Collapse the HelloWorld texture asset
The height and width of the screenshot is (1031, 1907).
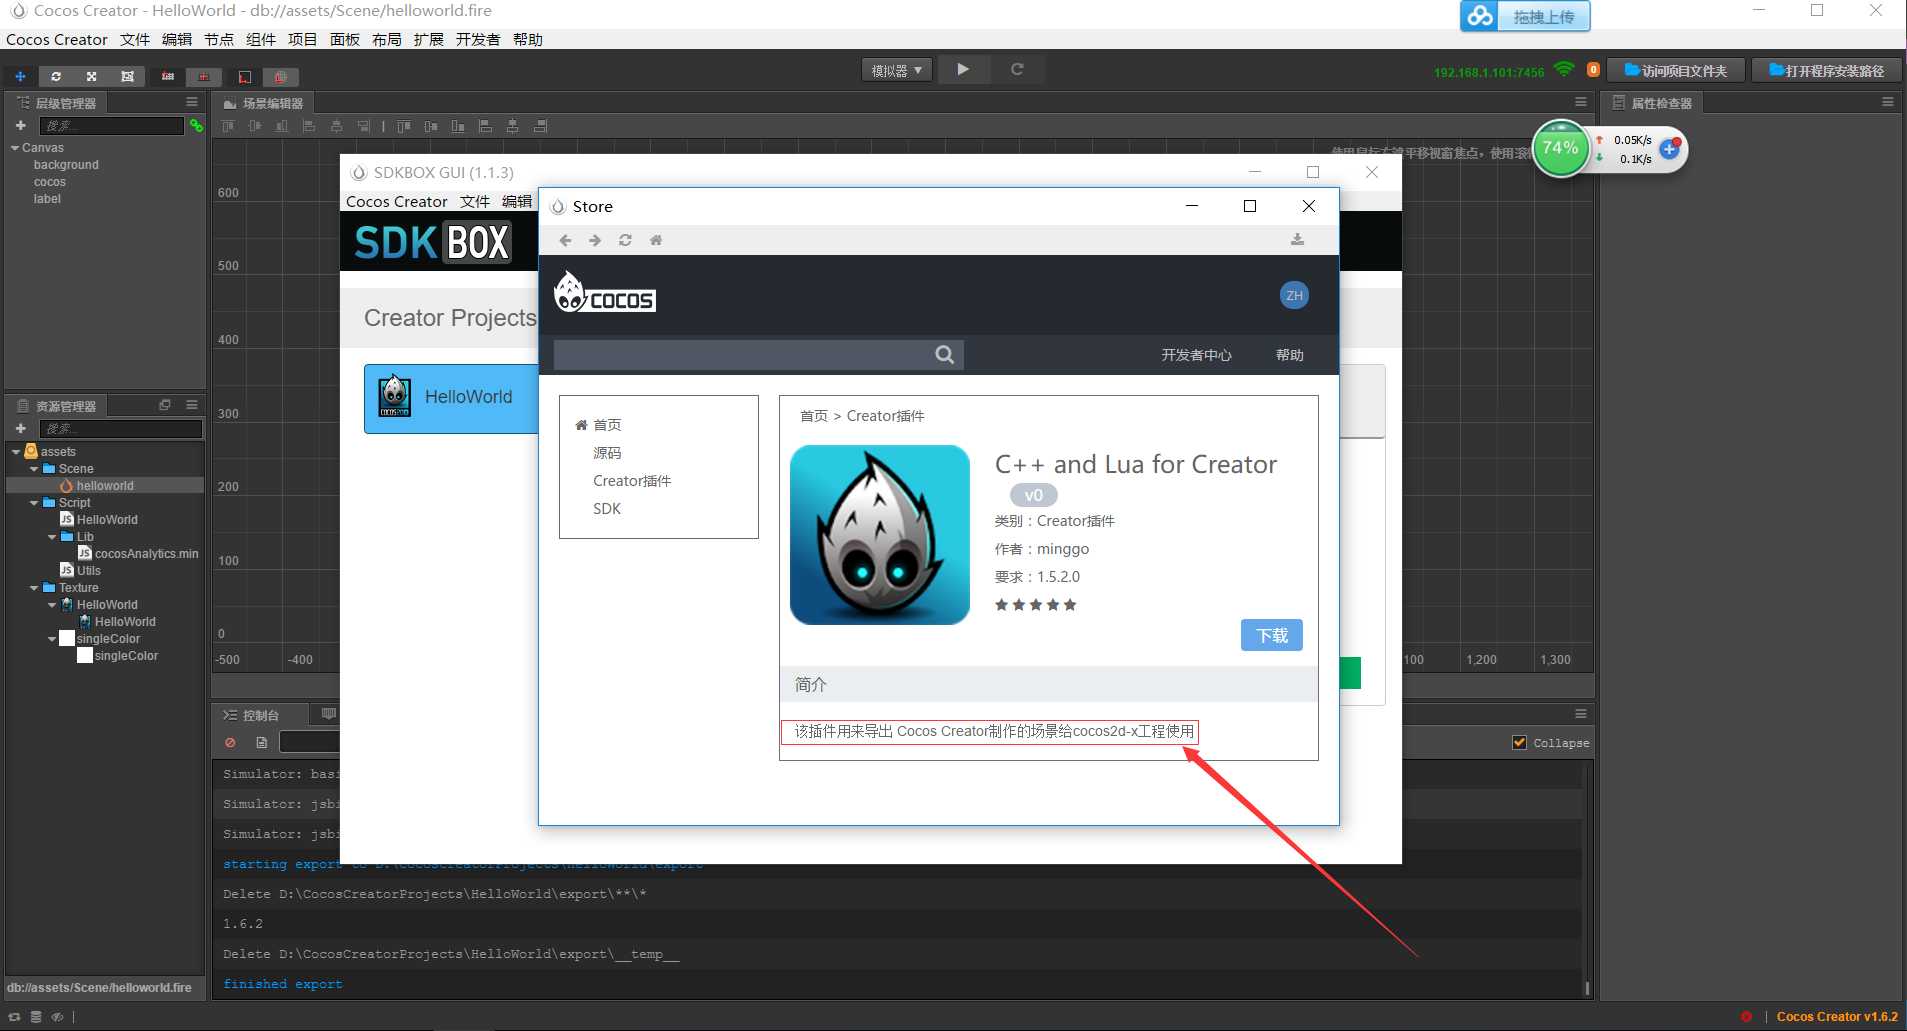[x=52, y=605]
